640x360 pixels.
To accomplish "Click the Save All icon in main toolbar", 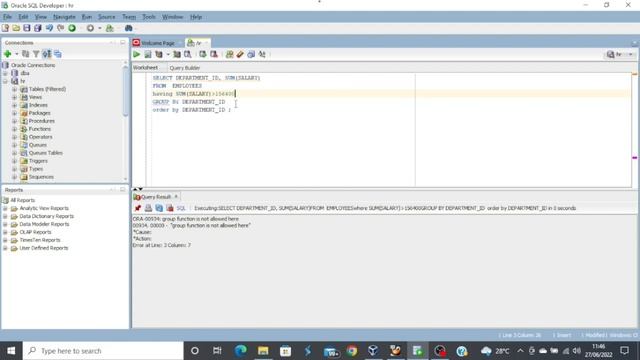I will pyautogui.click(x=38, y=28).
